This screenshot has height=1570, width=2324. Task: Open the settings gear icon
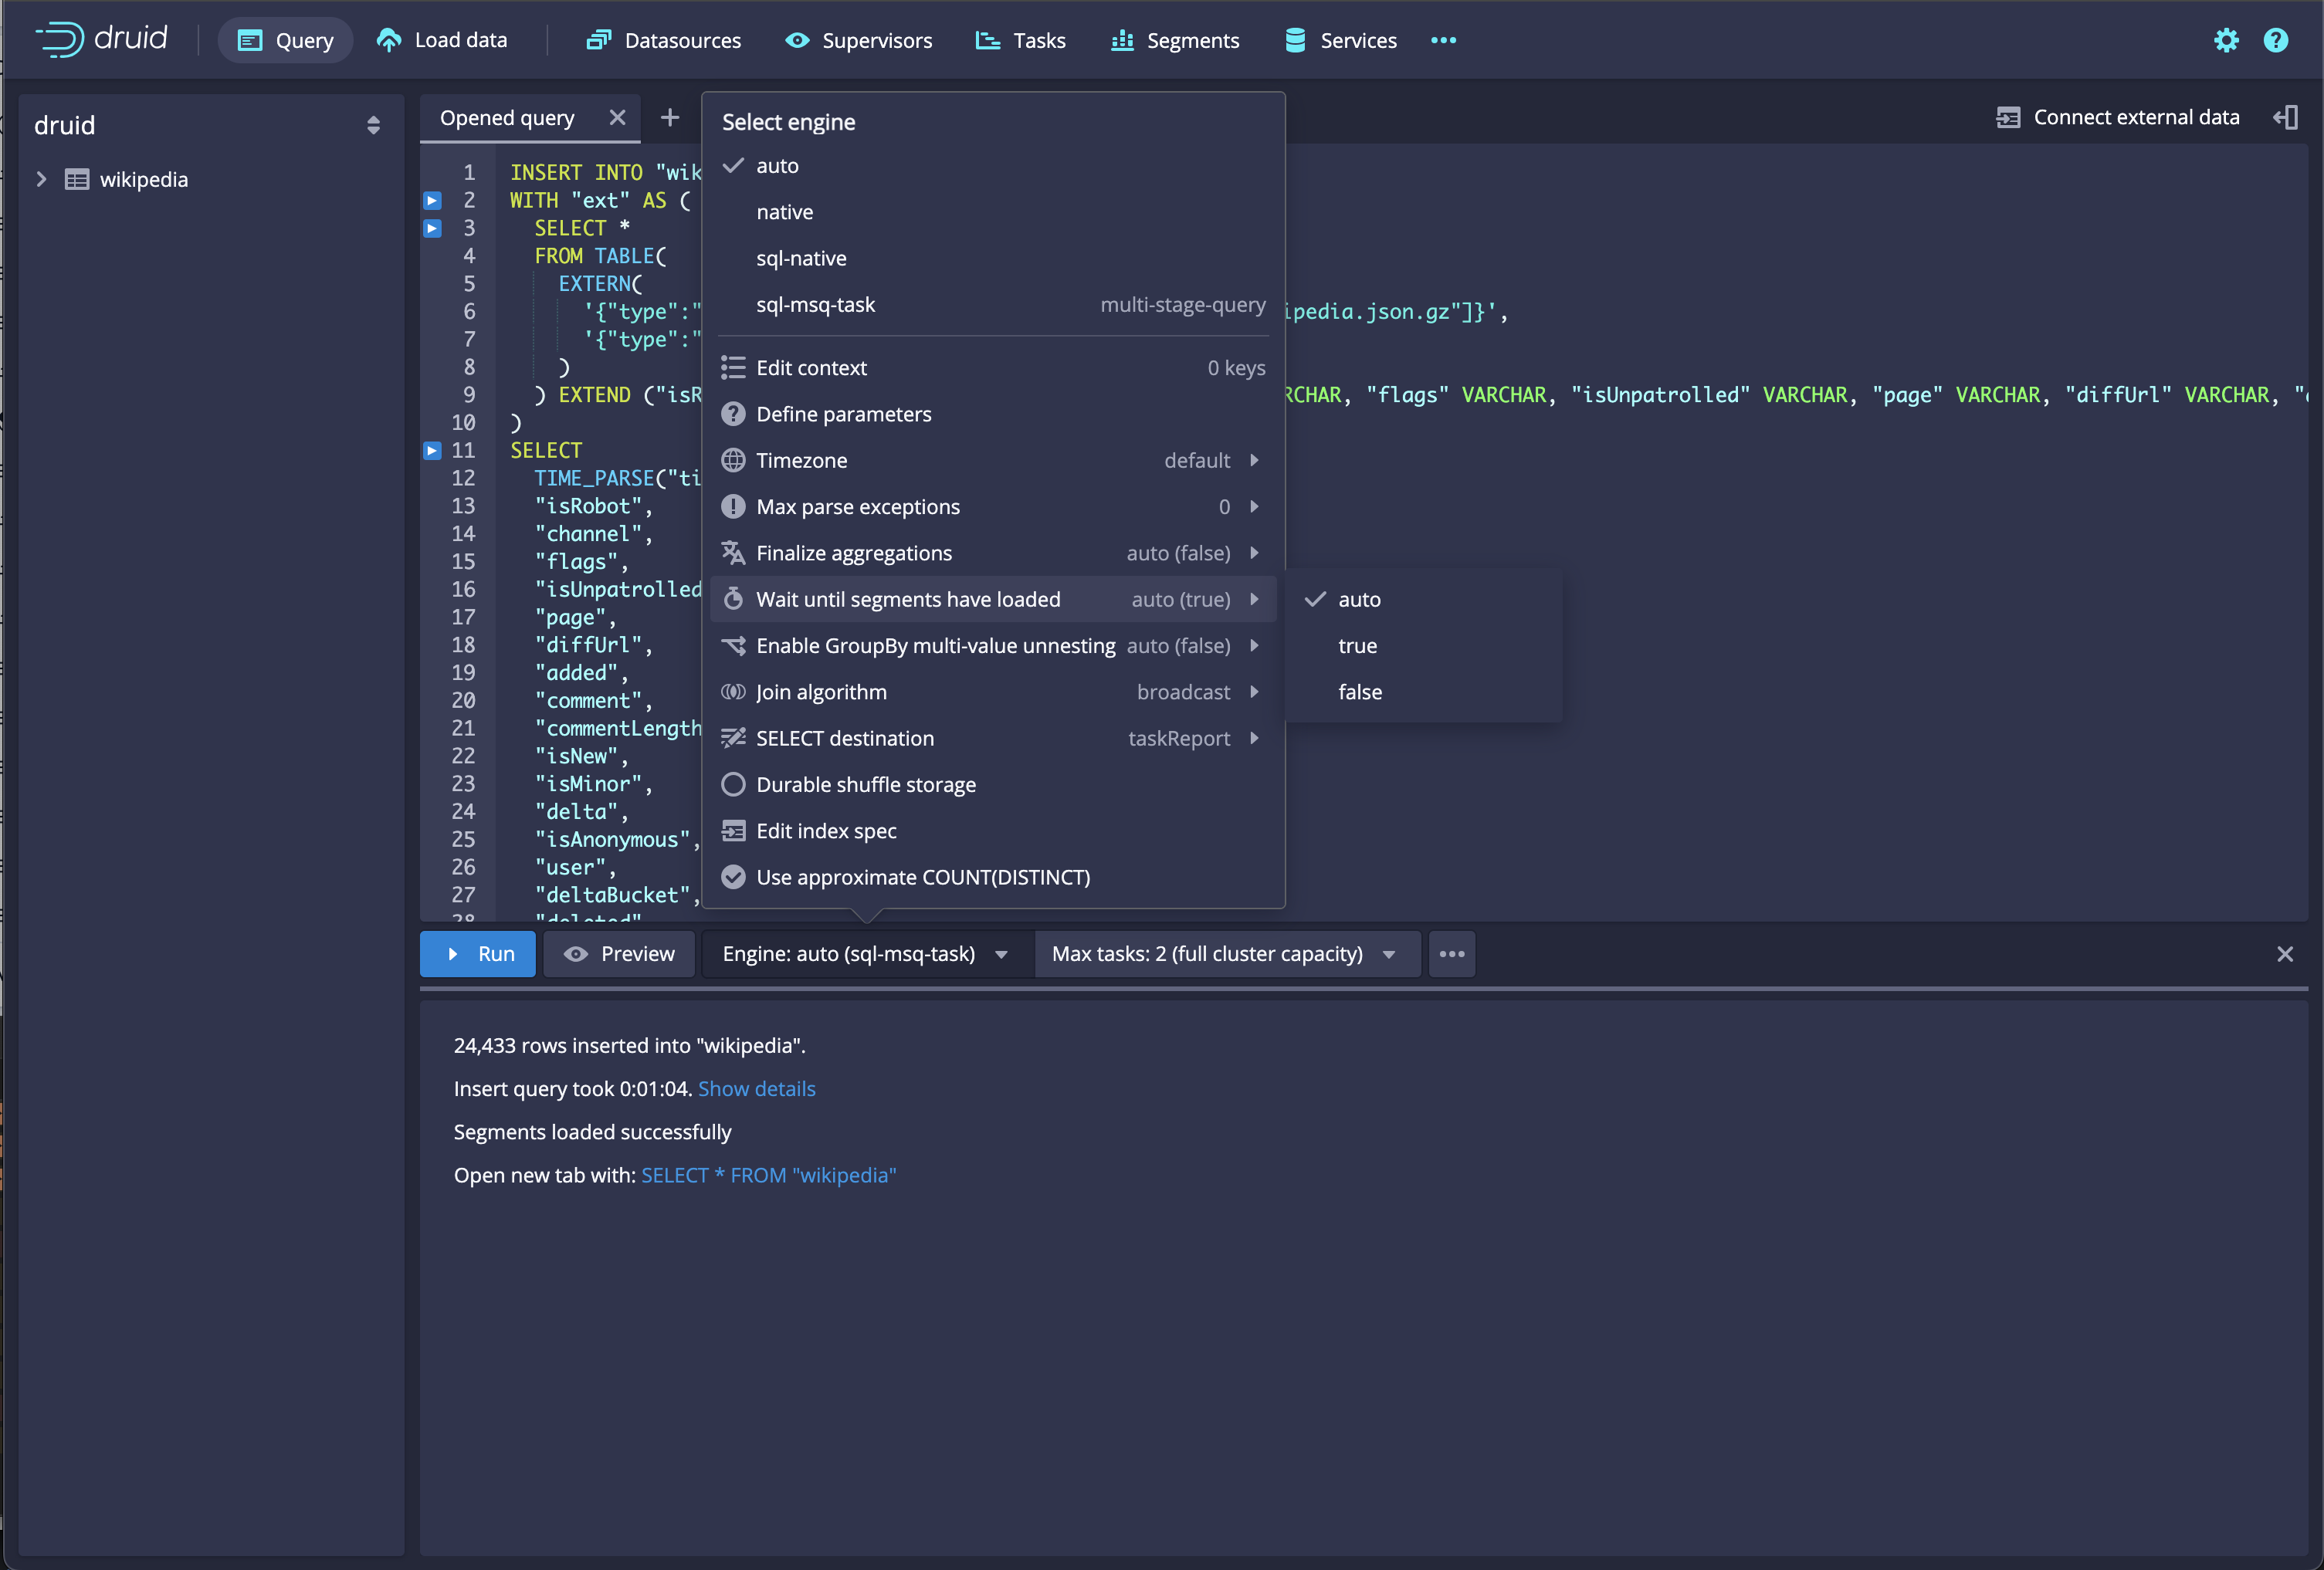pyautogui.click(x=2226, y=40)
